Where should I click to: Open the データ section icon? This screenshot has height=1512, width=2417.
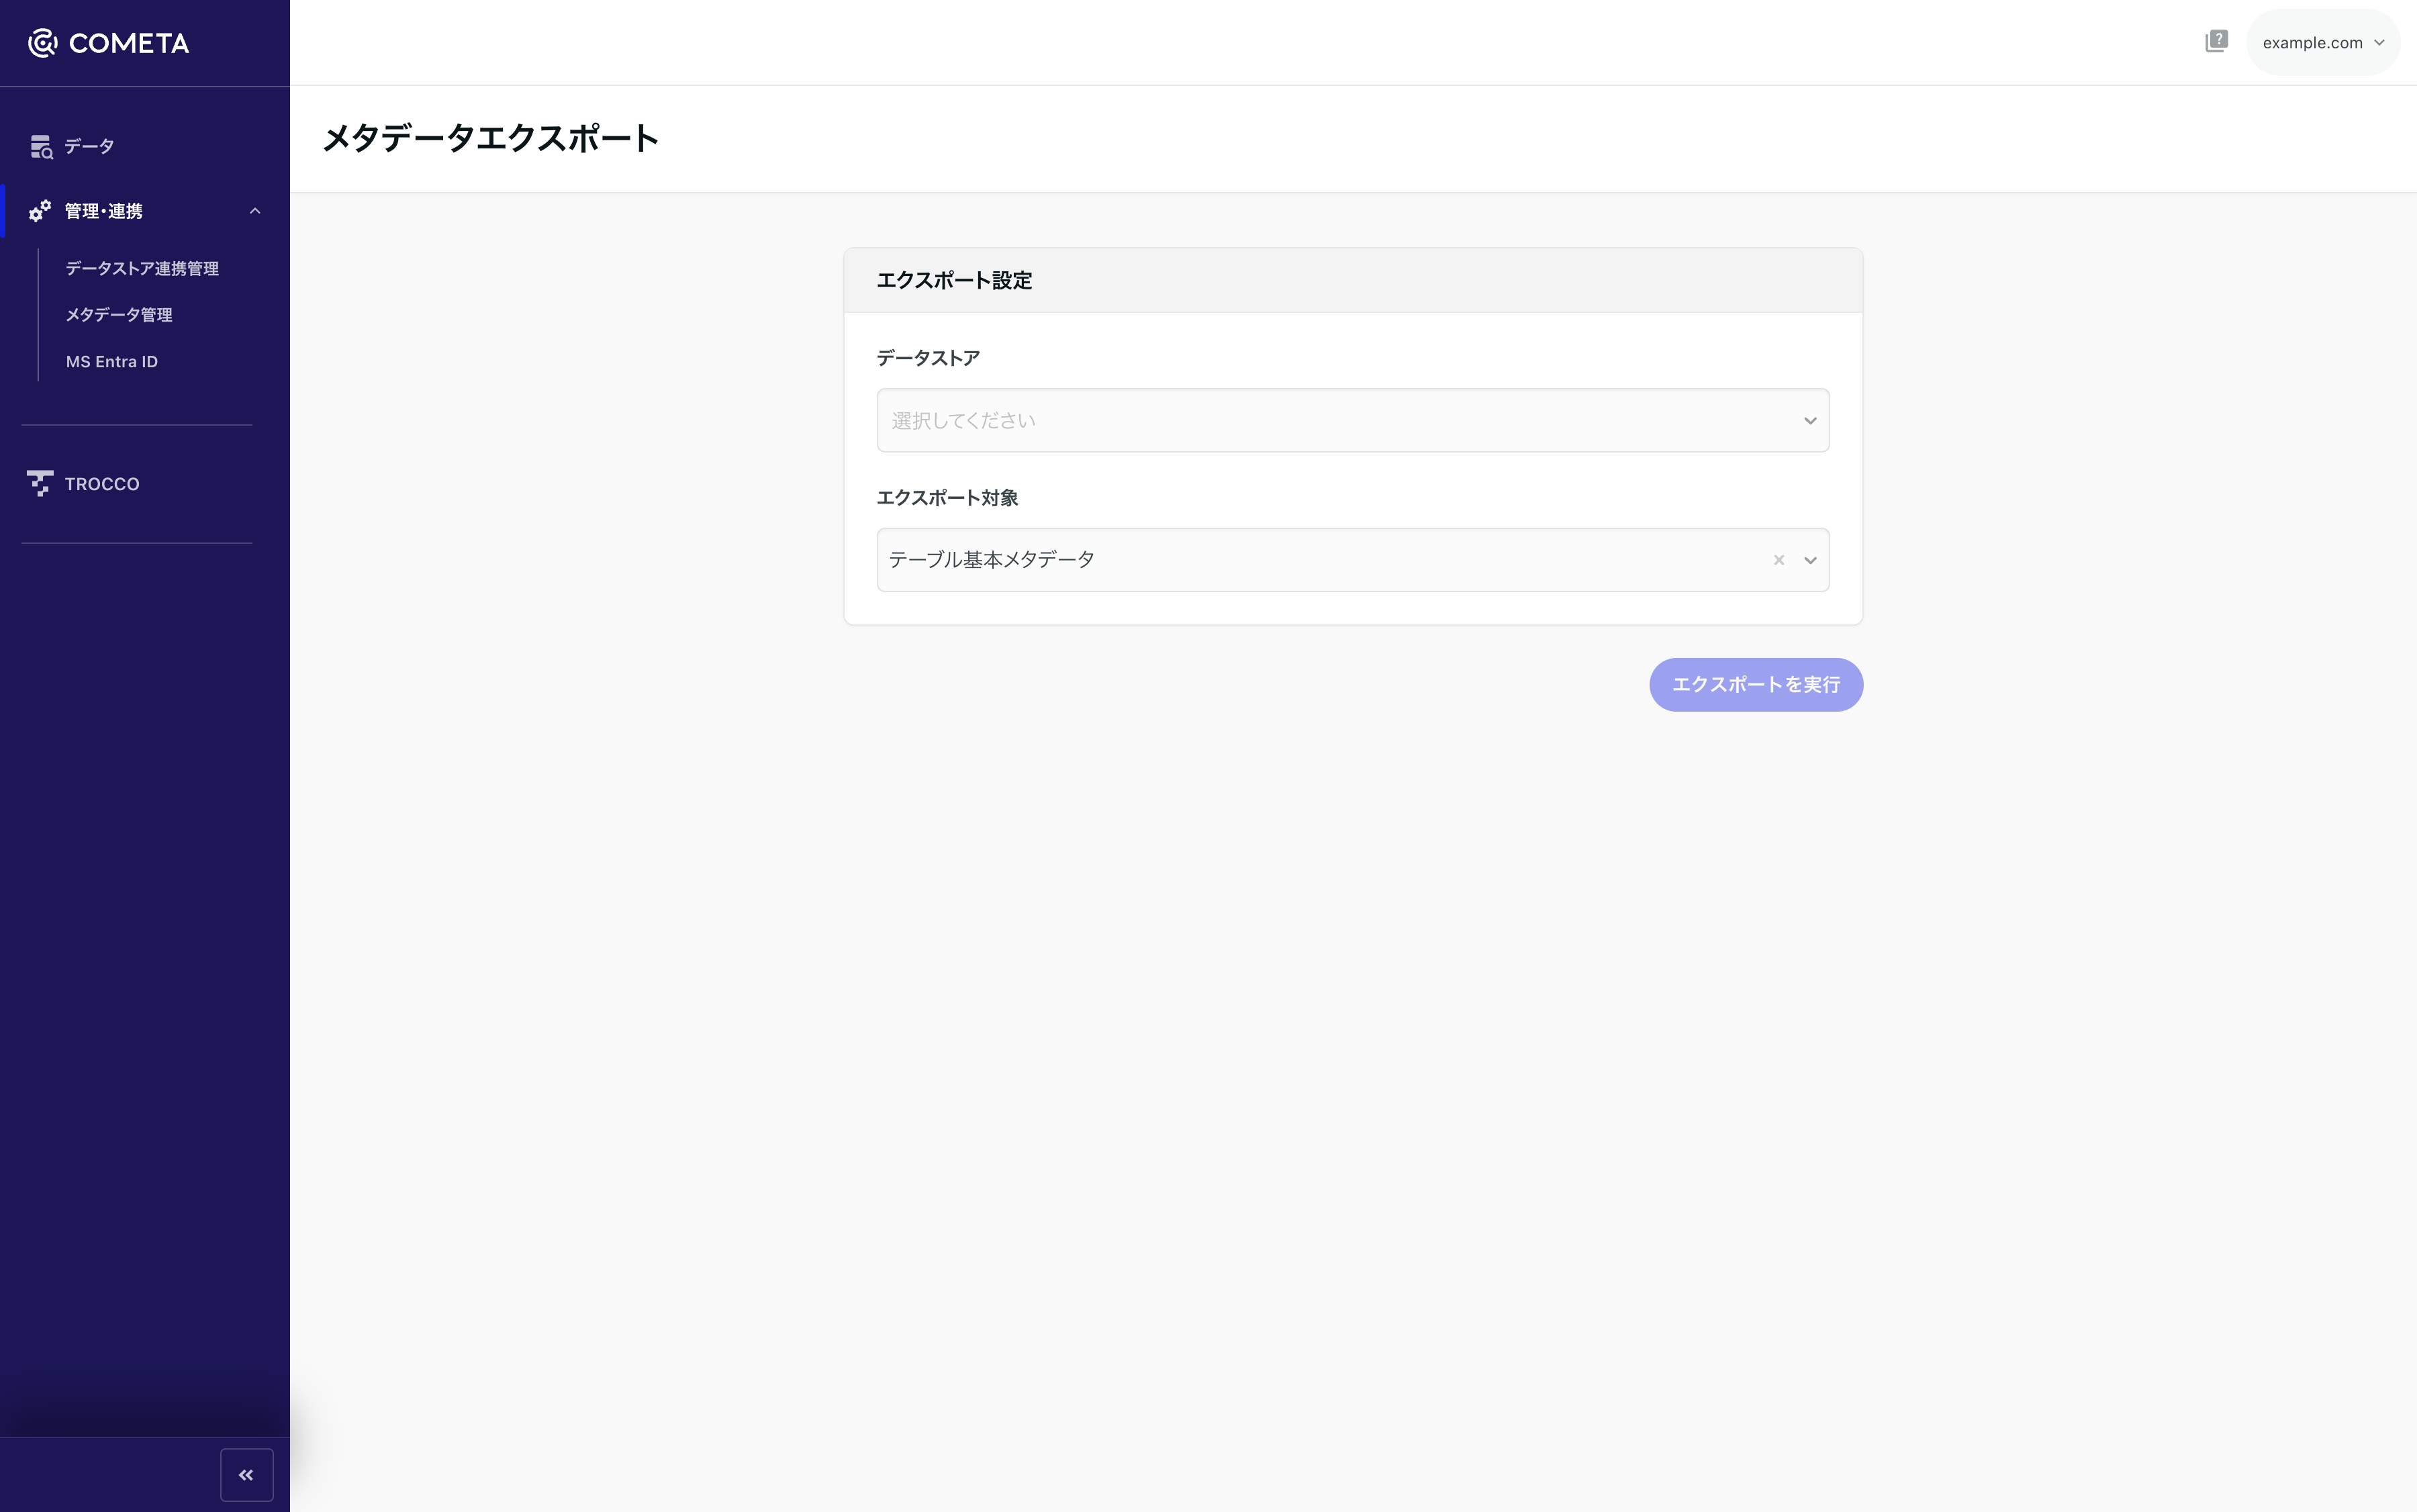[x=41, y=147]
